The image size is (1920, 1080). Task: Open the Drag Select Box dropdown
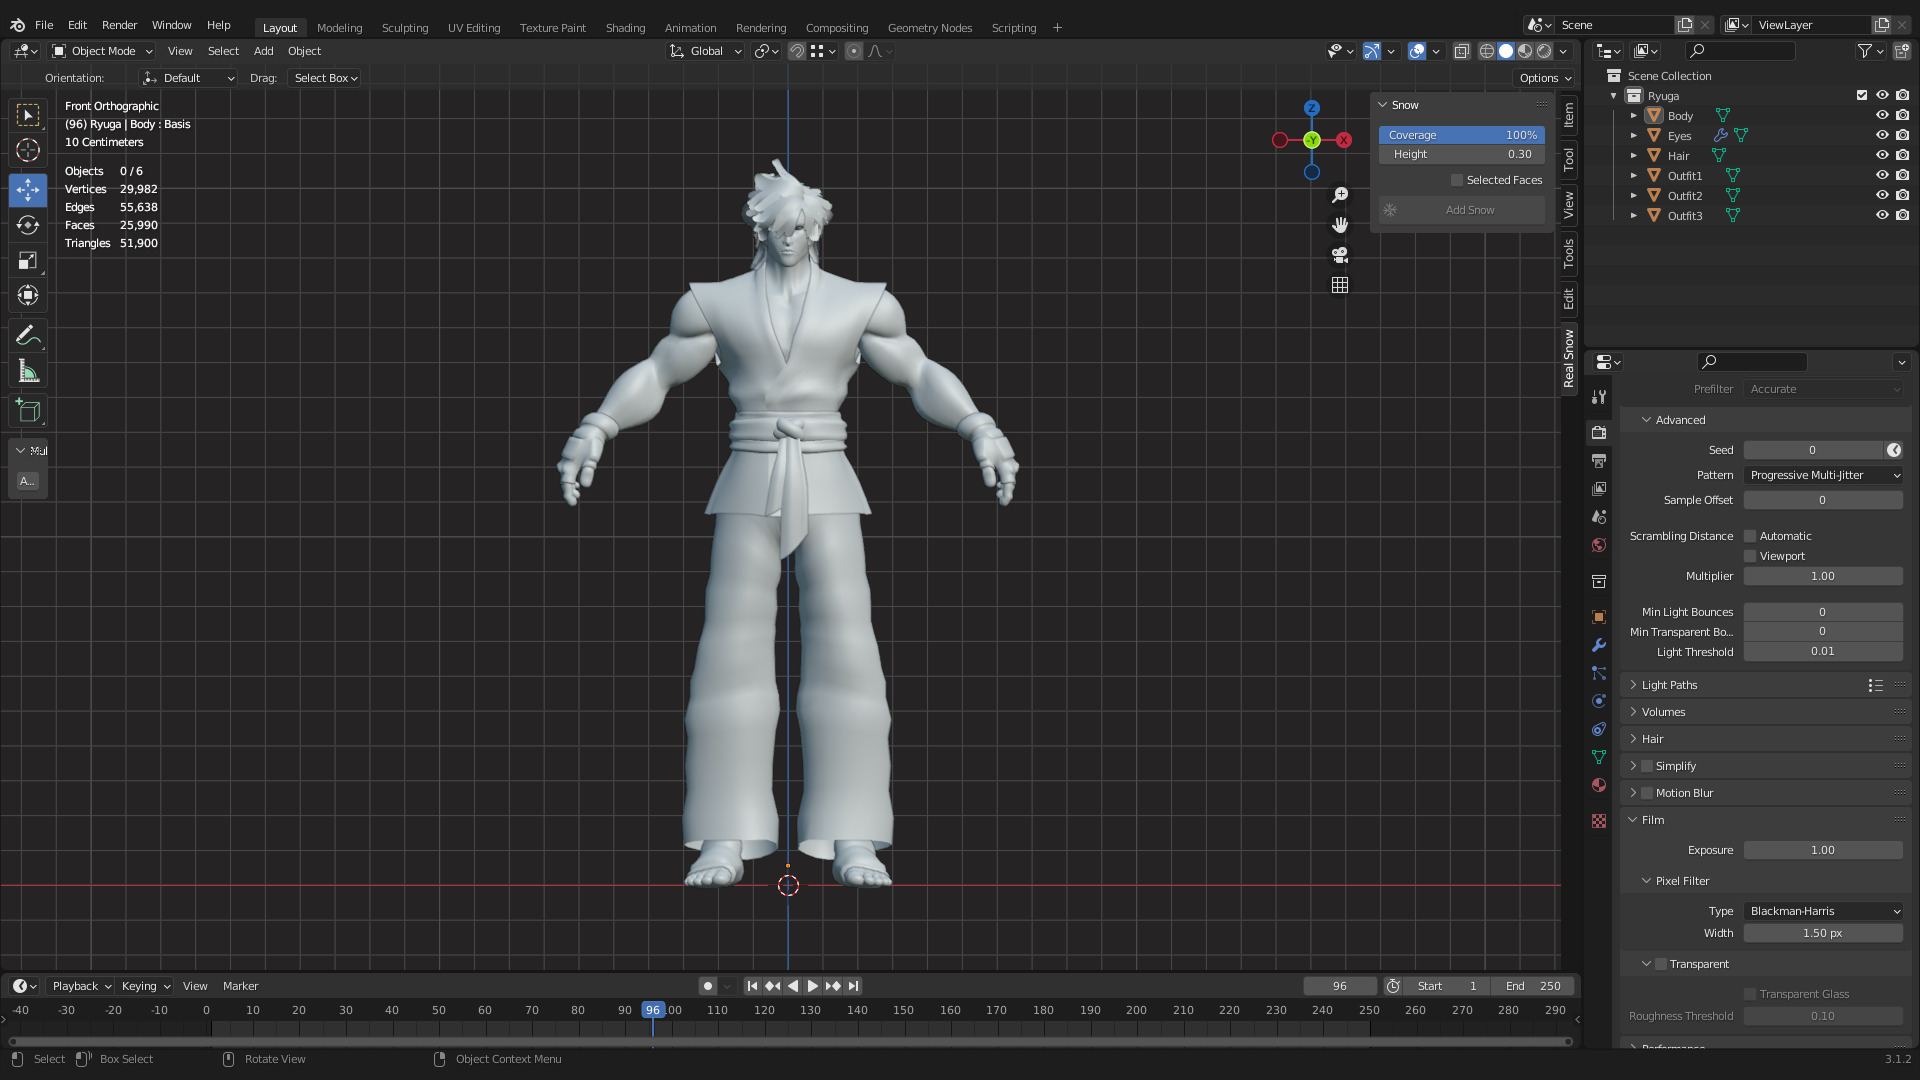click(324, 78)
